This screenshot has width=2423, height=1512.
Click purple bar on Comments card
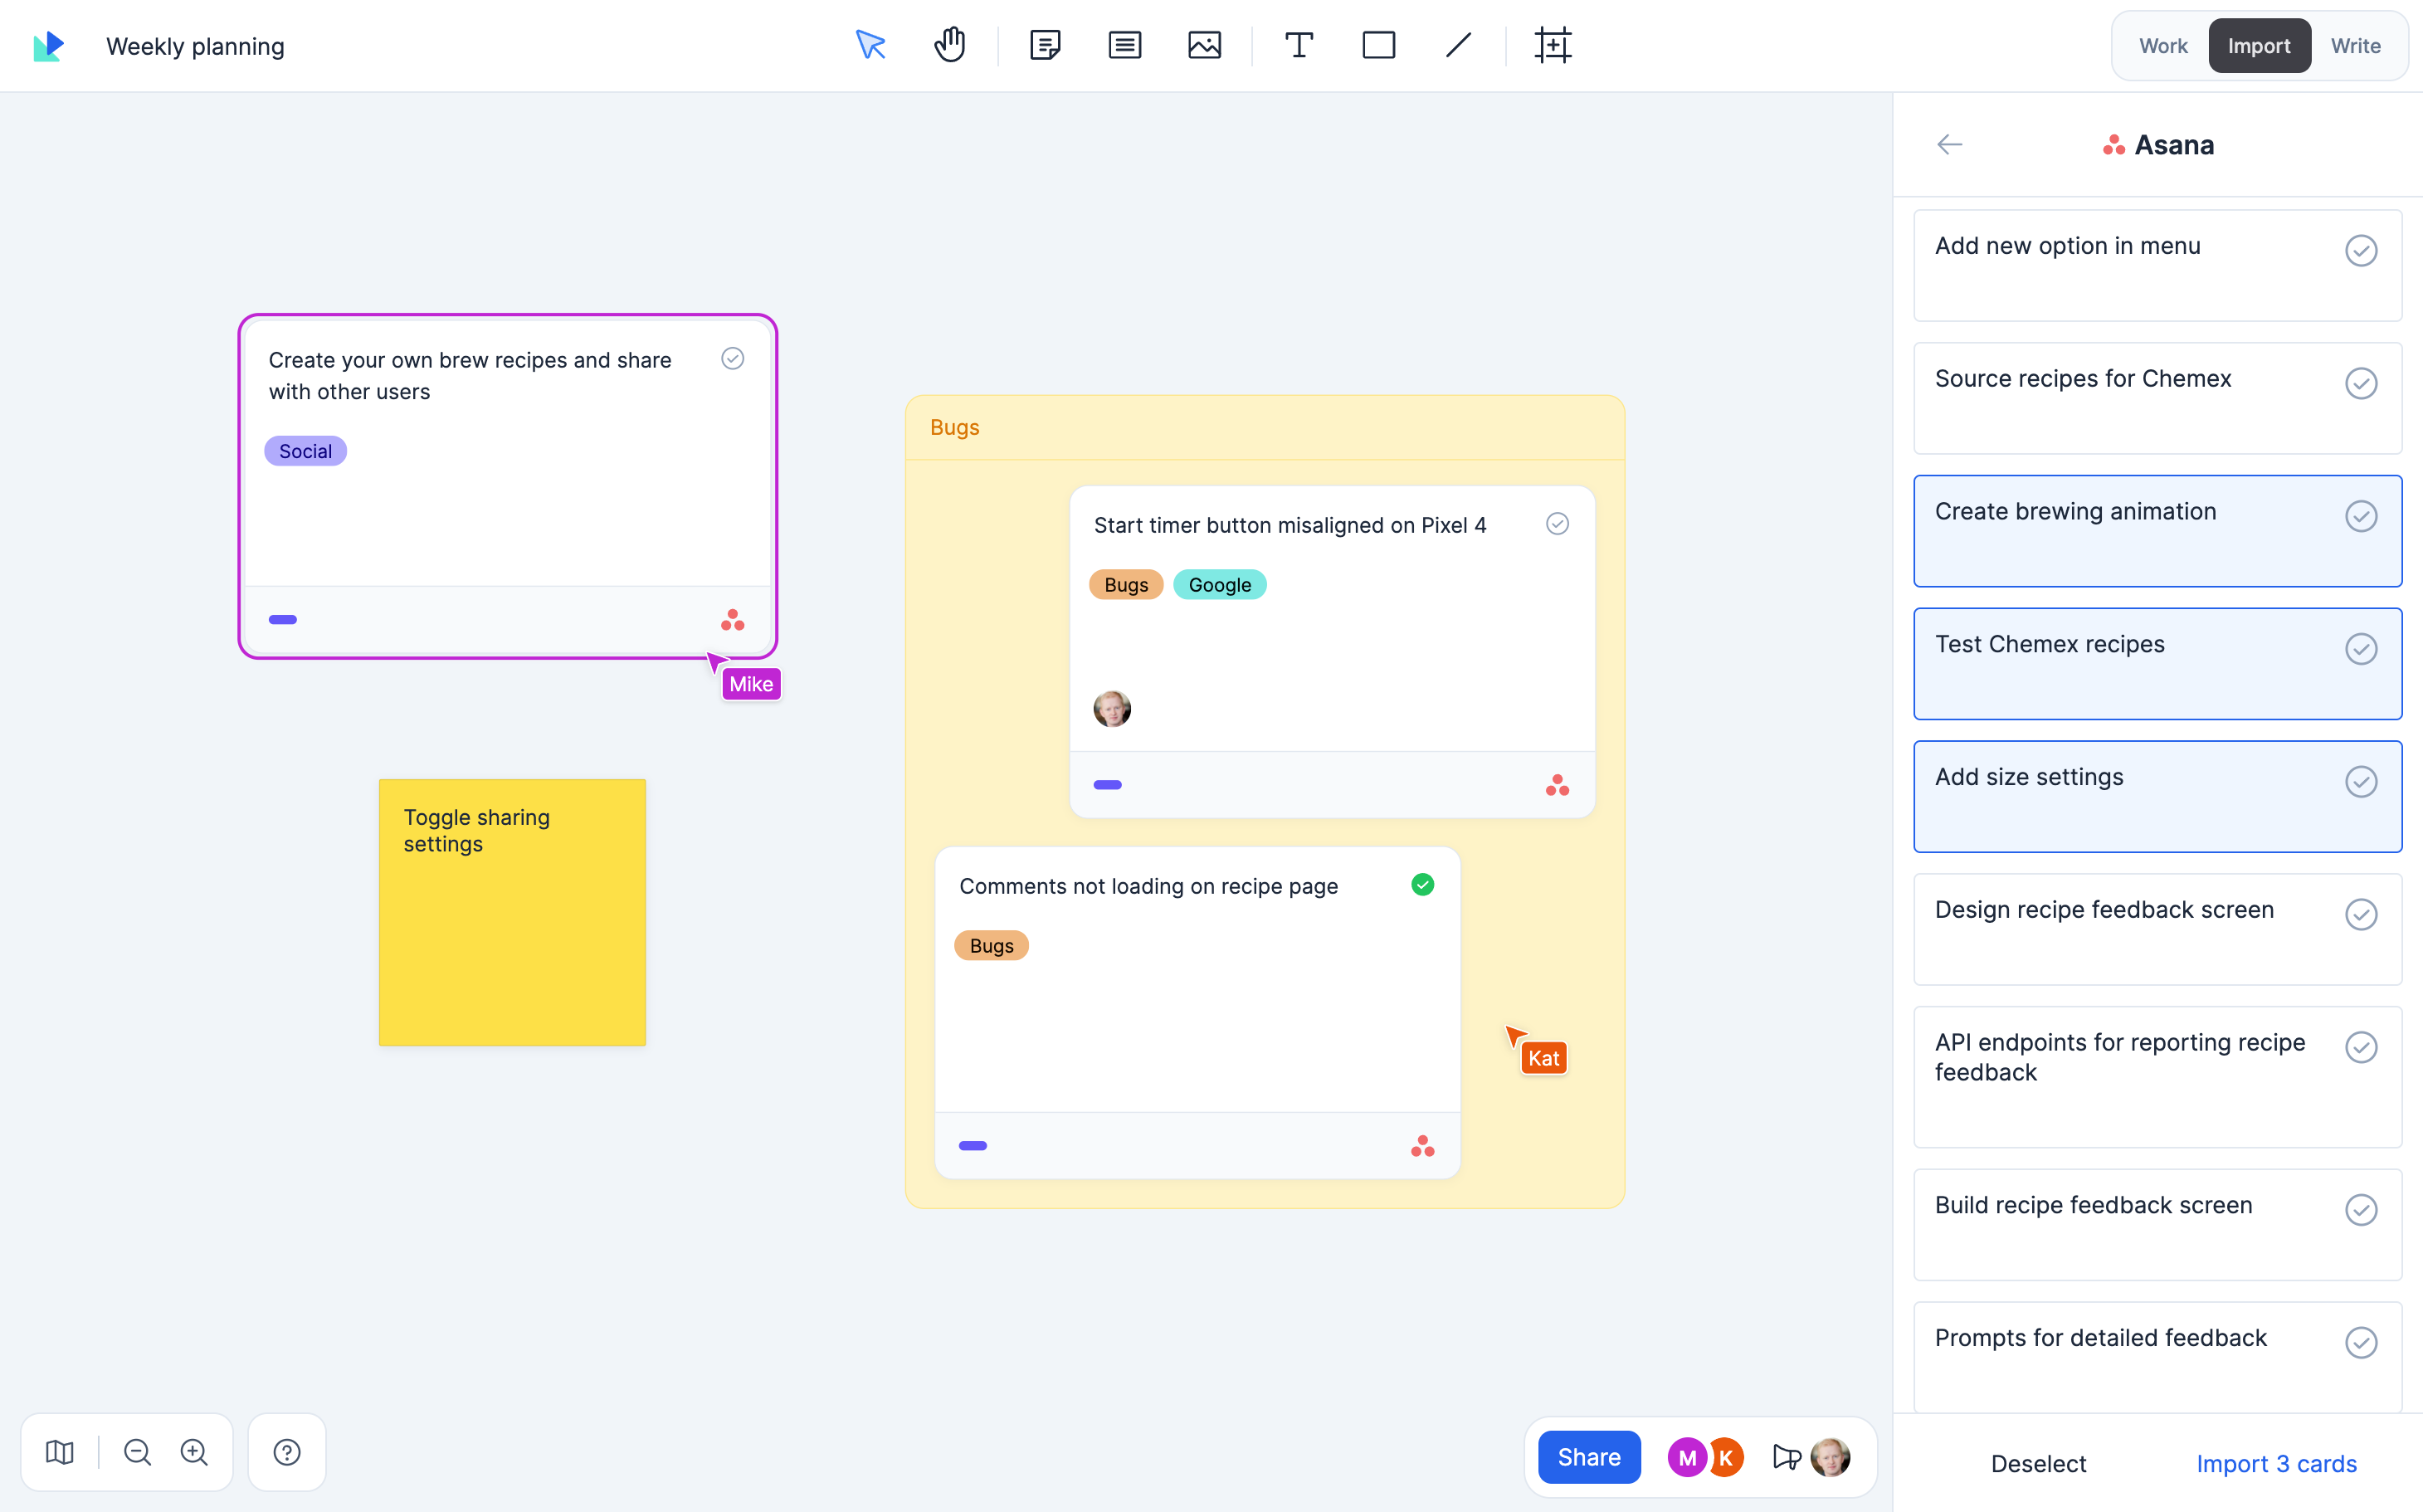[973, 1146]
